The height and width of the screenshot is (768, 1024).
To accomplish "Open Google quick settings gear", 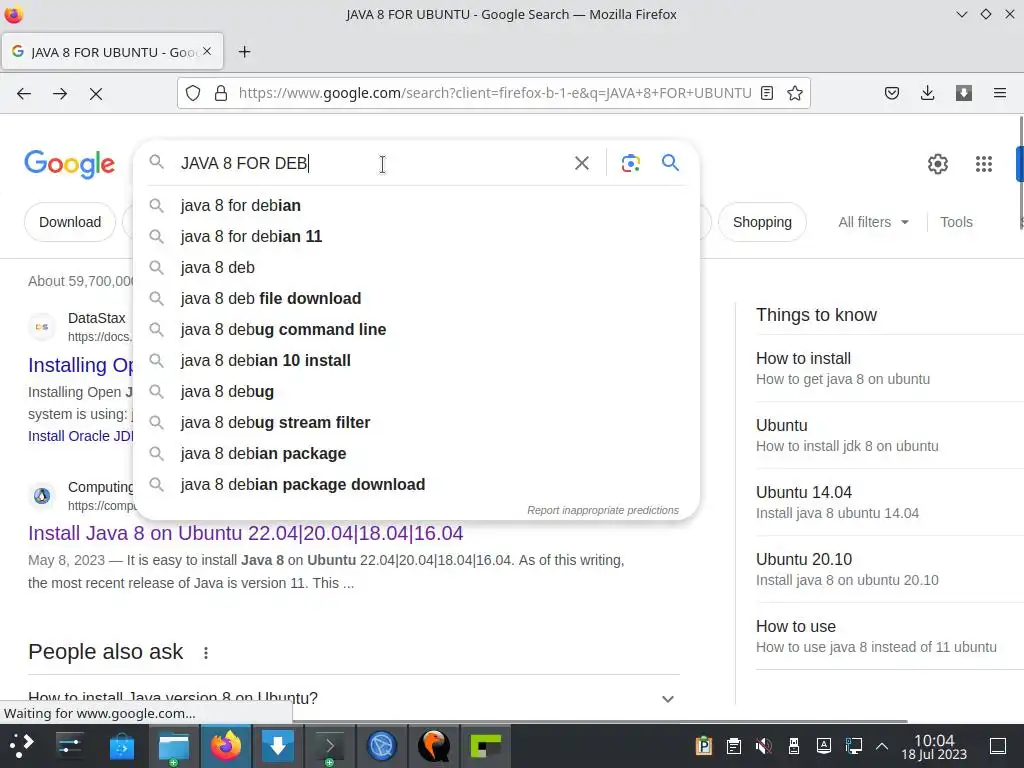I will [x=938, y=164].
